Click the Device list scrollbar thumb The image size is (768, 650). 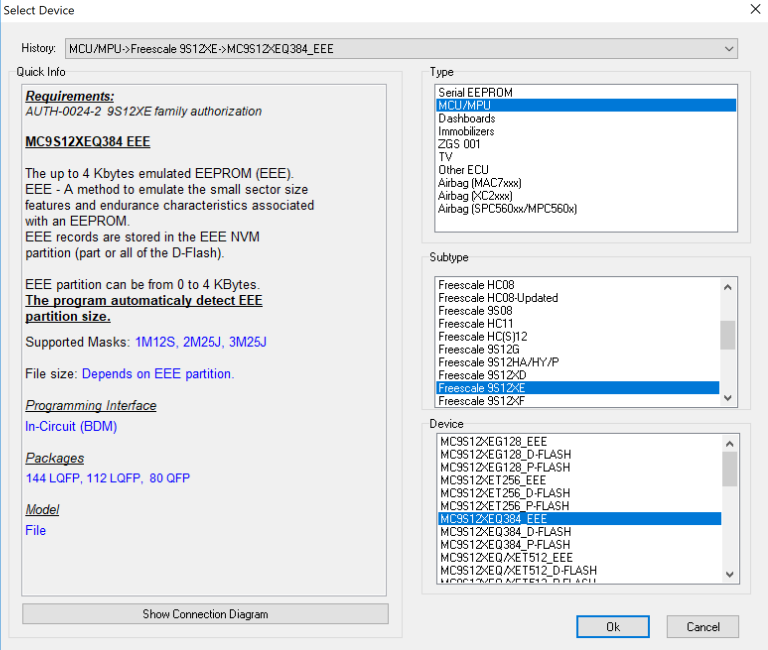pyautogui.click(x=730, y=469)
